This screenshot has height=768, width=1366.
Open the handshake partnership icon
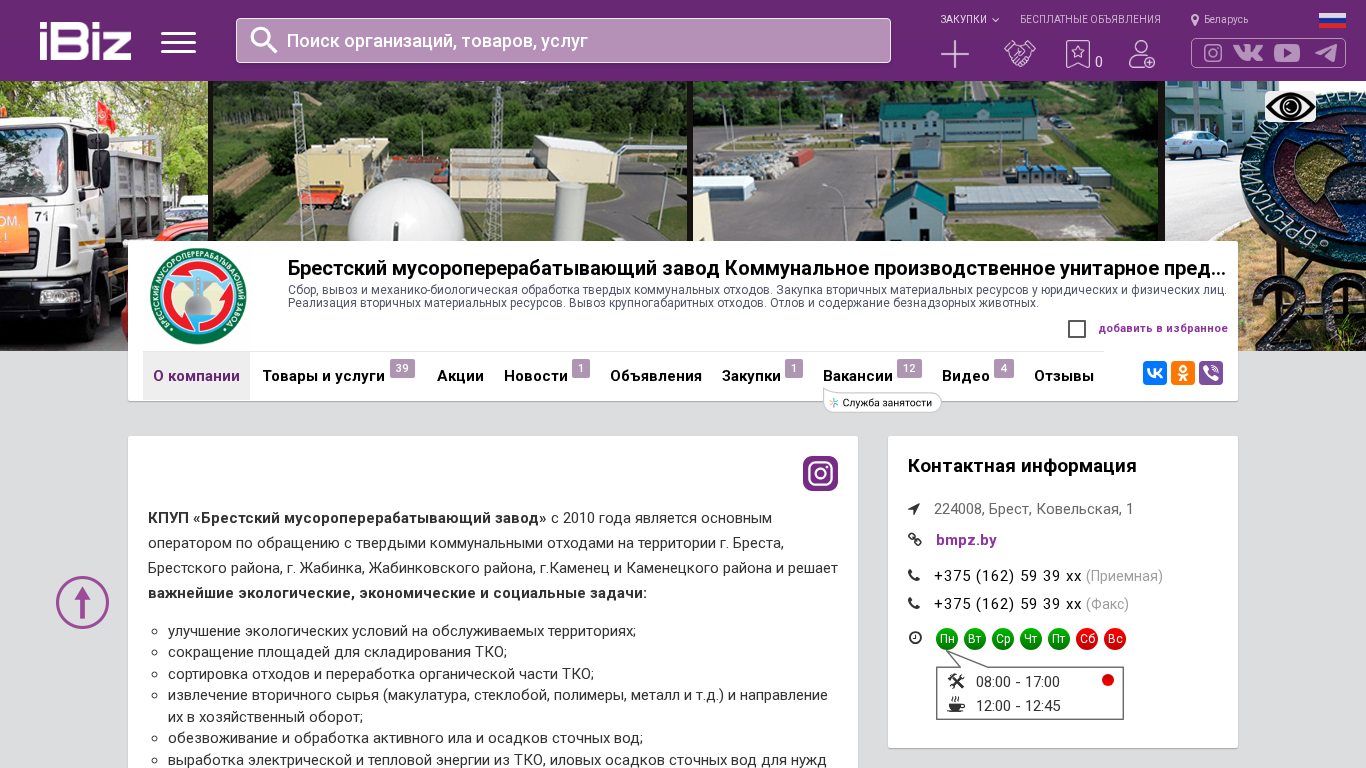click(1019, 54)
